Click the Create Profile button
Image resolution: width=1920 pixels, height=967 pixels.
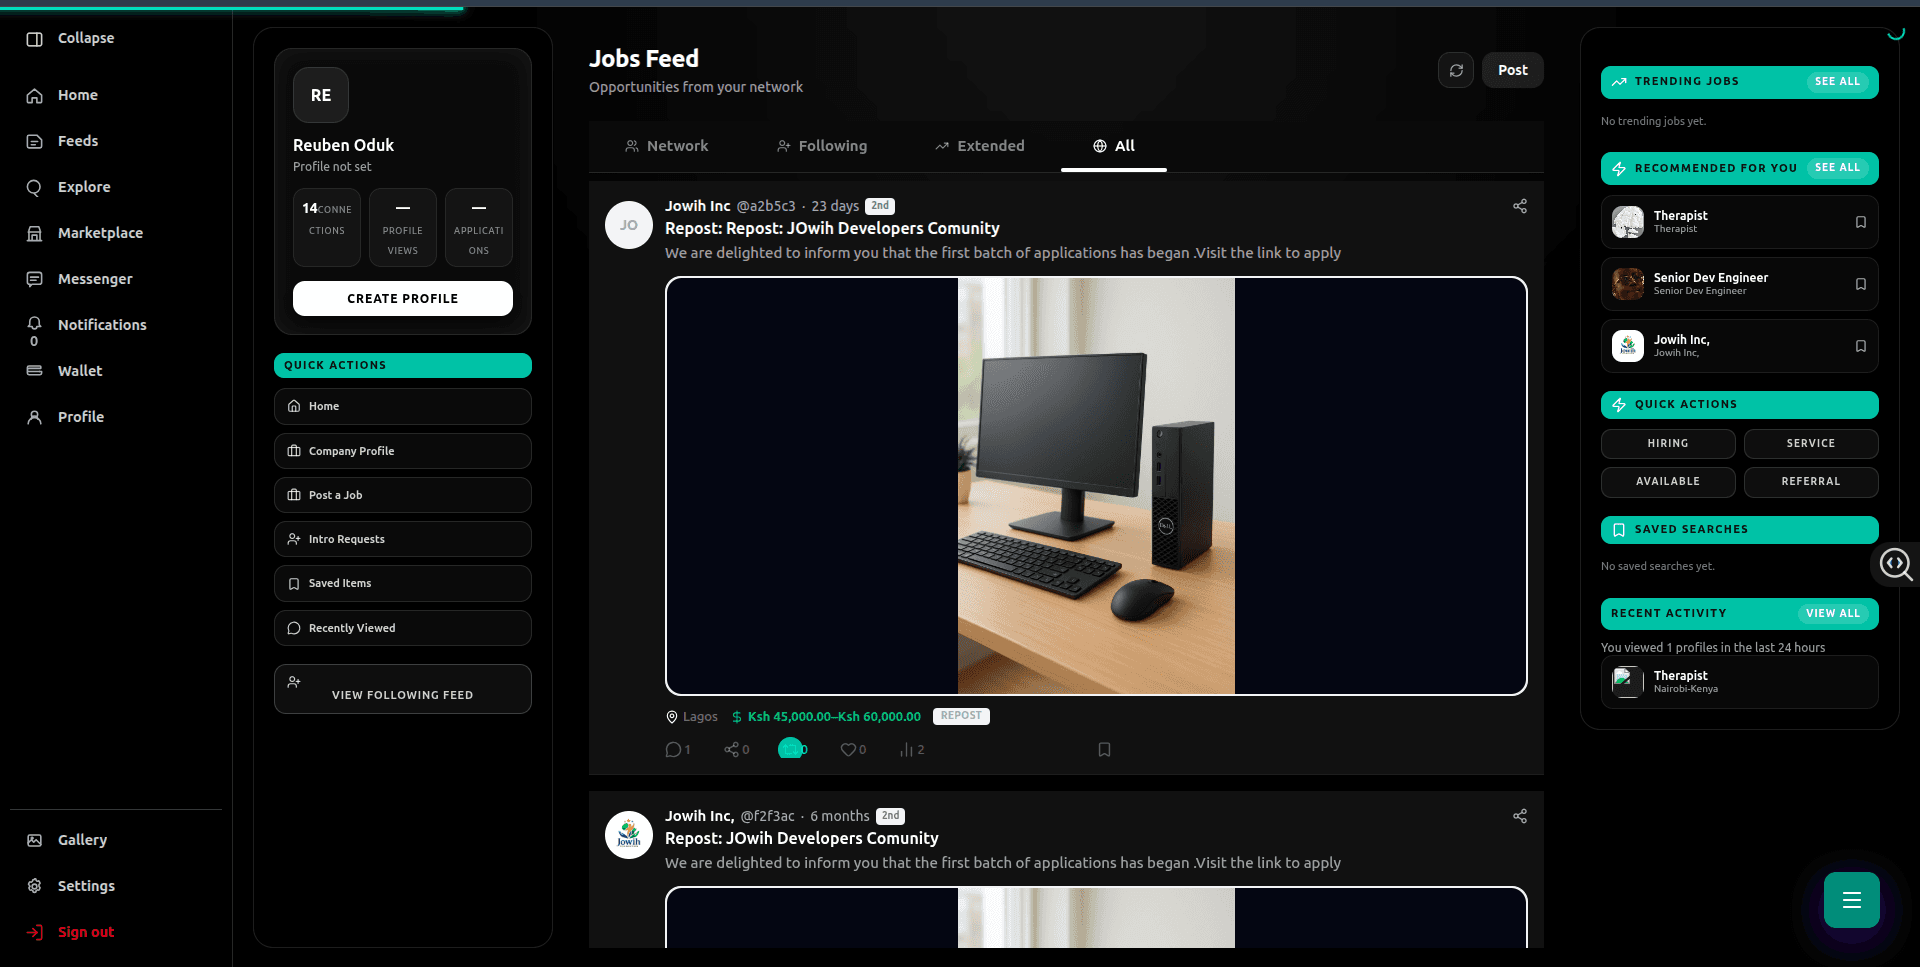(403, 298)
